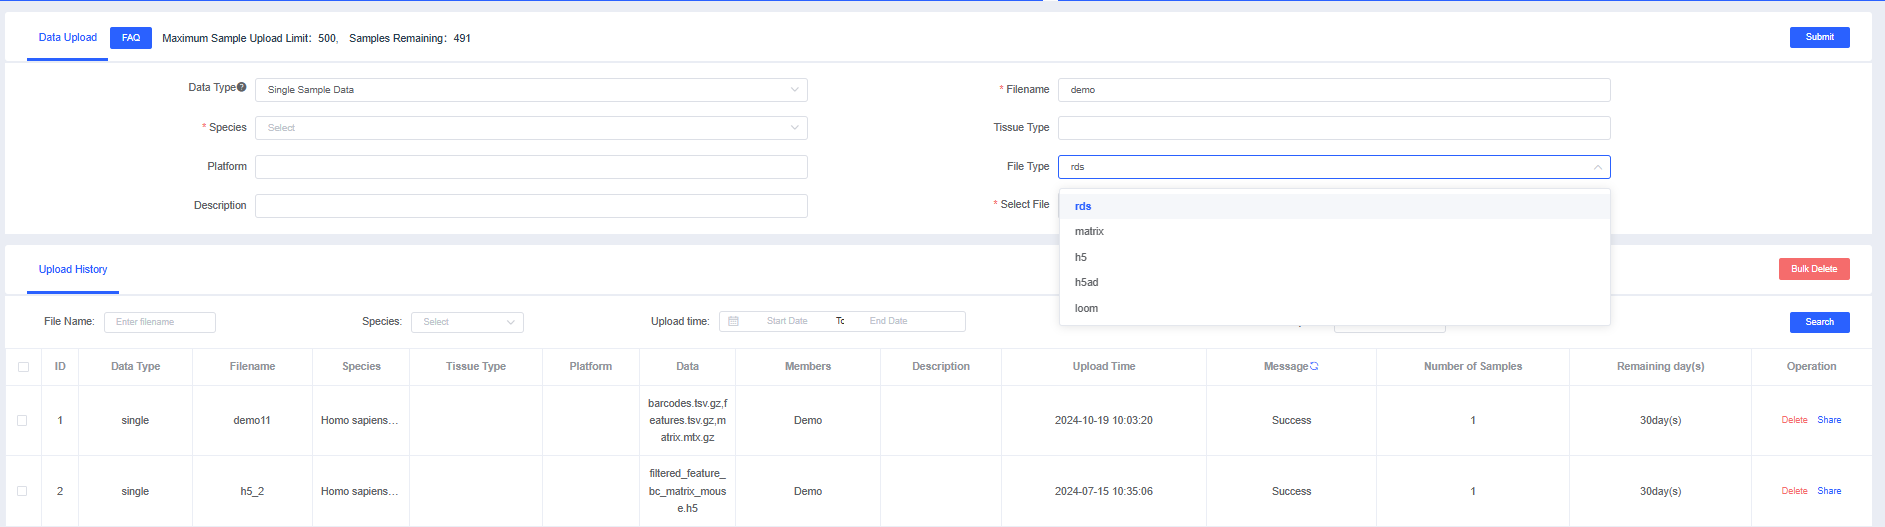Select h5ad from the File Type list
This screenshot has width=1885, height=527.
pos(1086,282)
